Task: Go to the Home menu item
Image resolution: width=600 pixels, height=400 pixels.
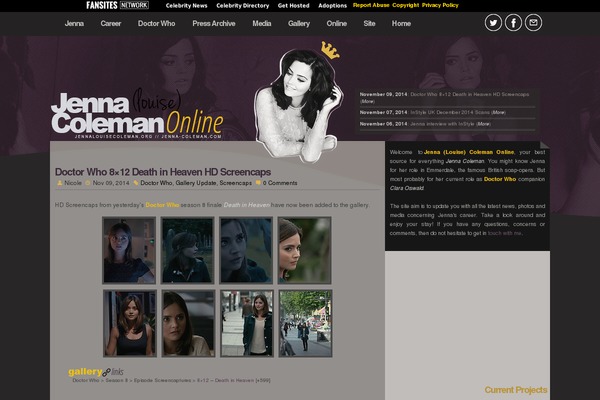Action: [401, 23]
